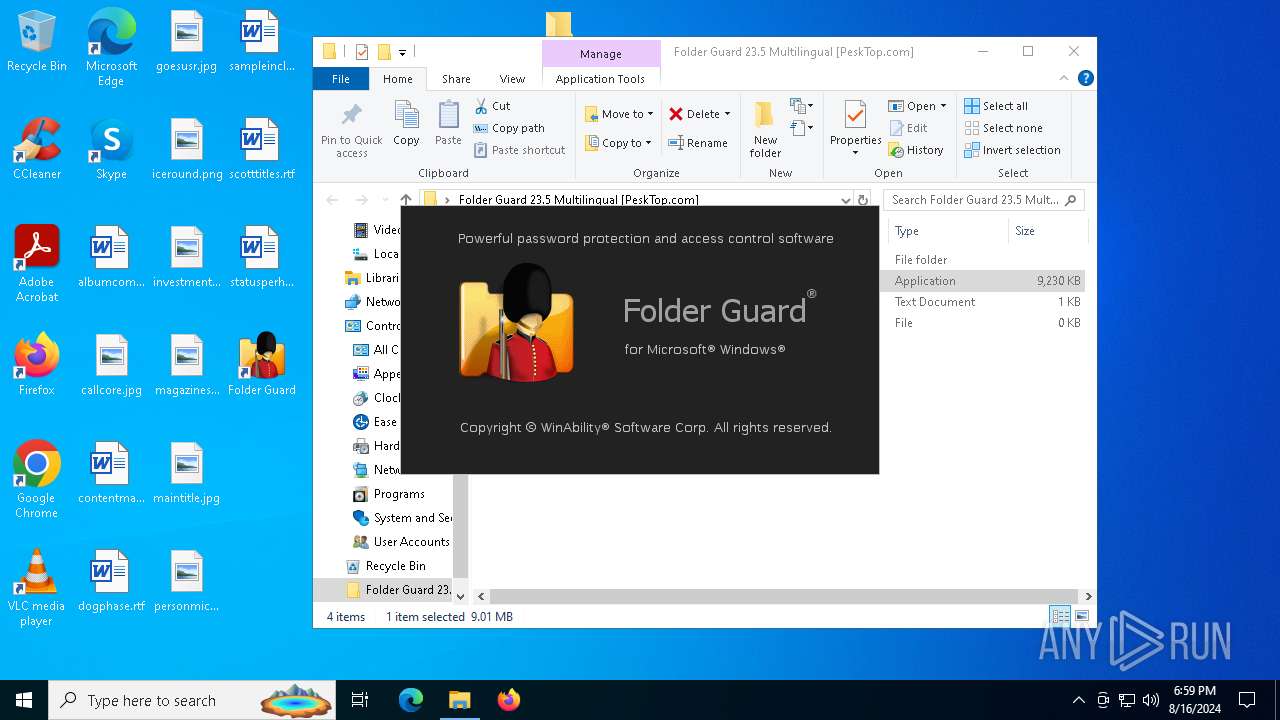Expand address bar history dropdown

click(845, 200)
